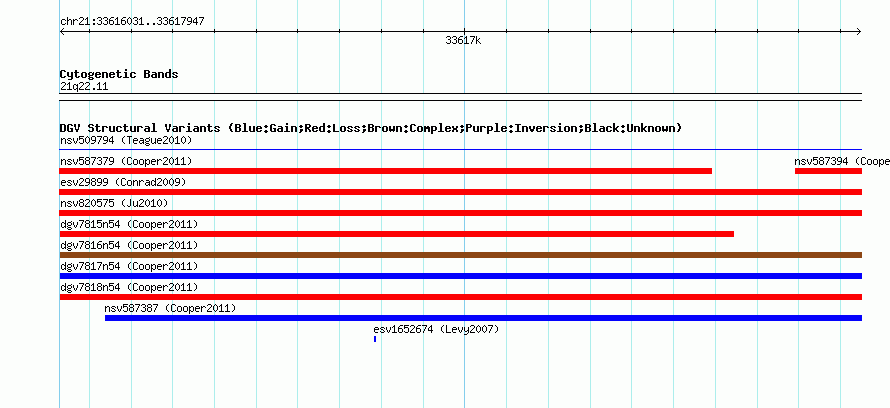Click the dgv7817n54 (Cooper2011) label
The image size is (890, 408).
129,266
